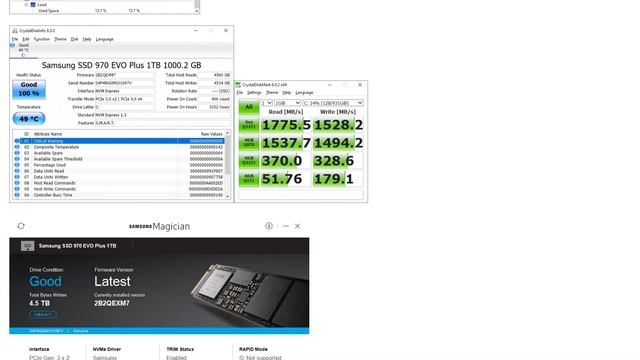
Task: Select the Data Units Written row
Action: (x=118, y=177)
